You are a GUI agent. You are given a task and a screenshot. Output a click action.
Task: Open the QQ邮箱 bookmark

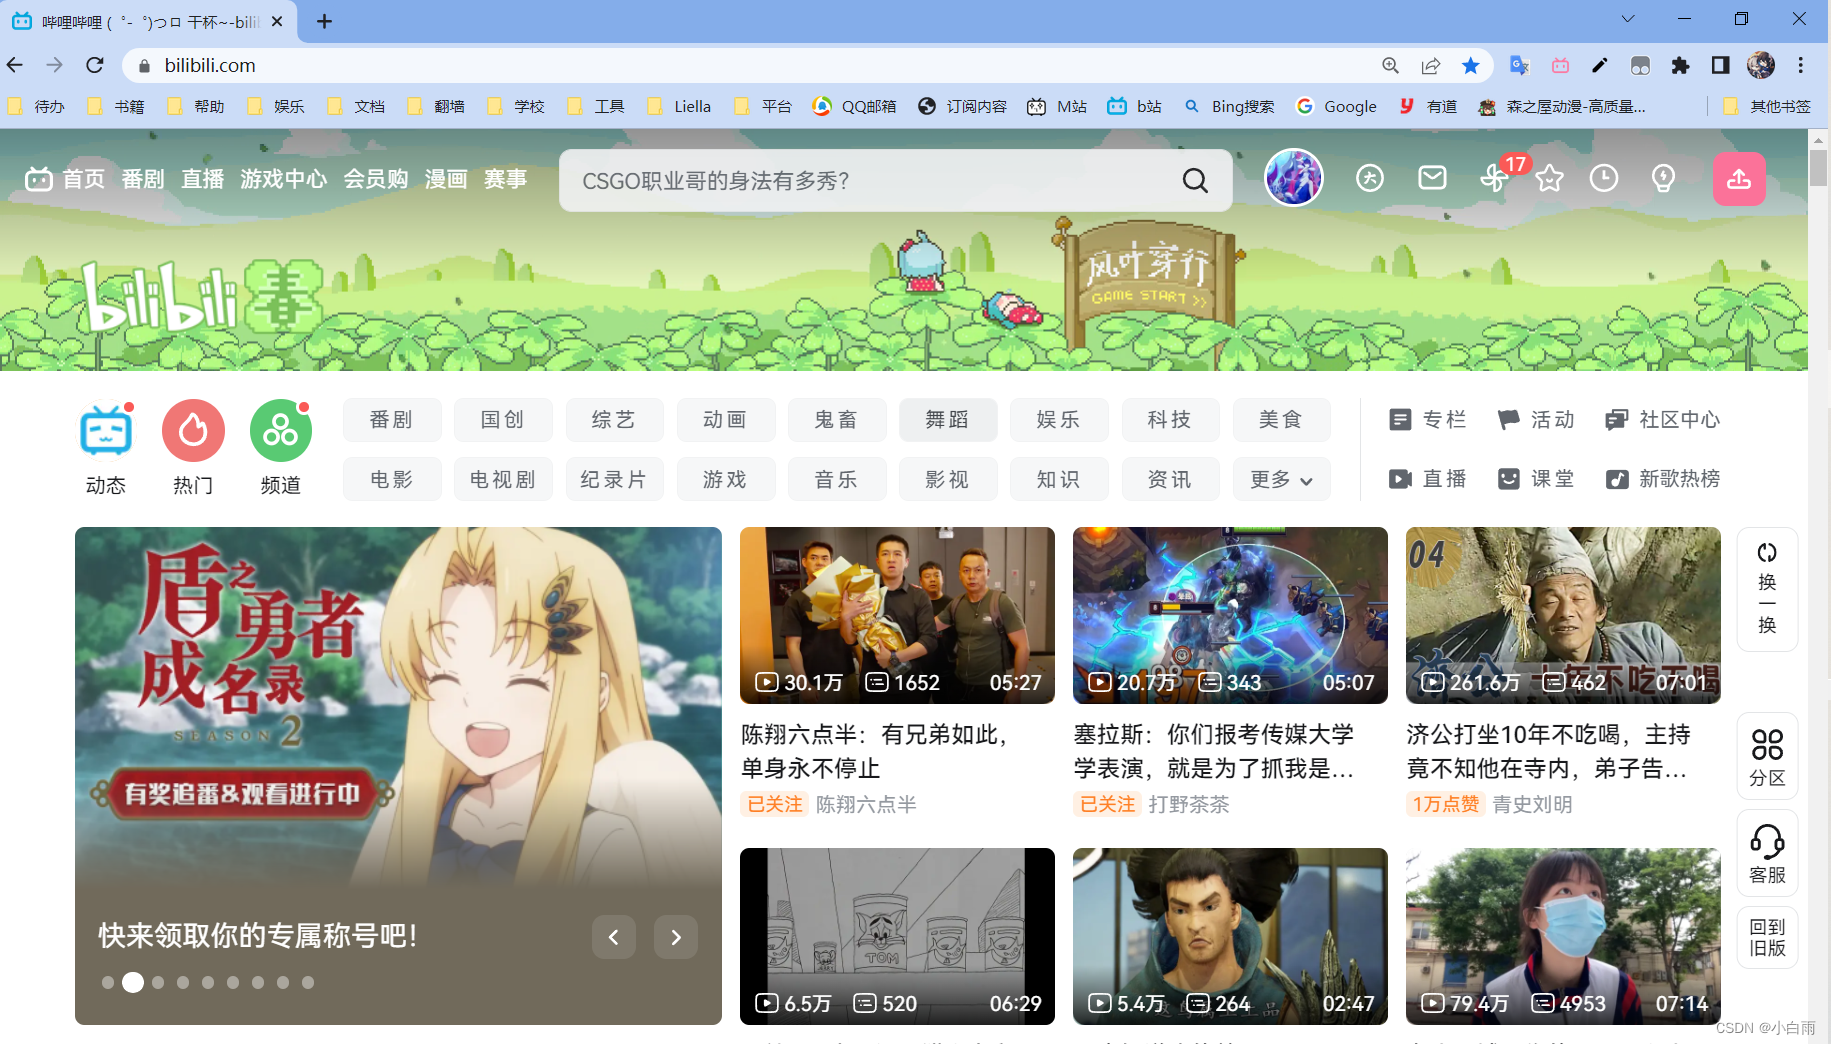[855, 106]
